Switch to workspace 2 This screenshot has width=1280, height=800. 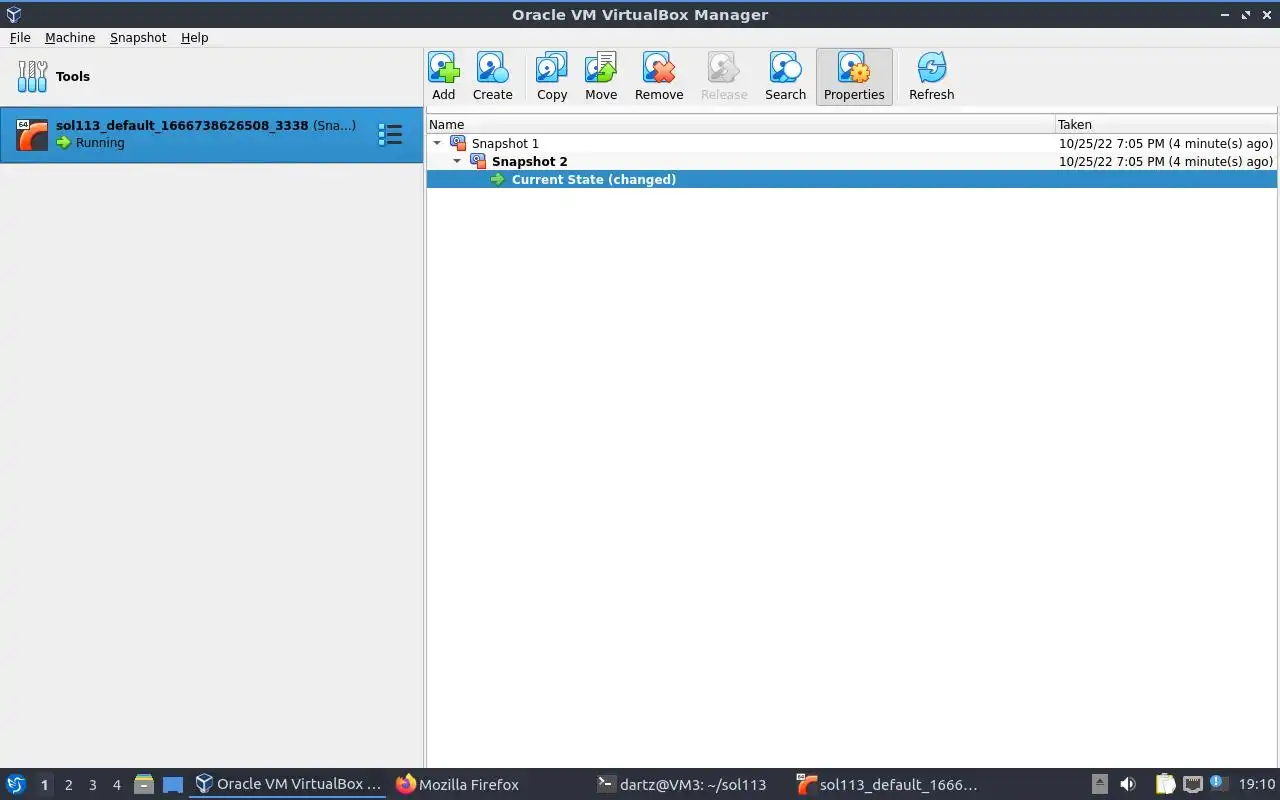click(68, 785)
